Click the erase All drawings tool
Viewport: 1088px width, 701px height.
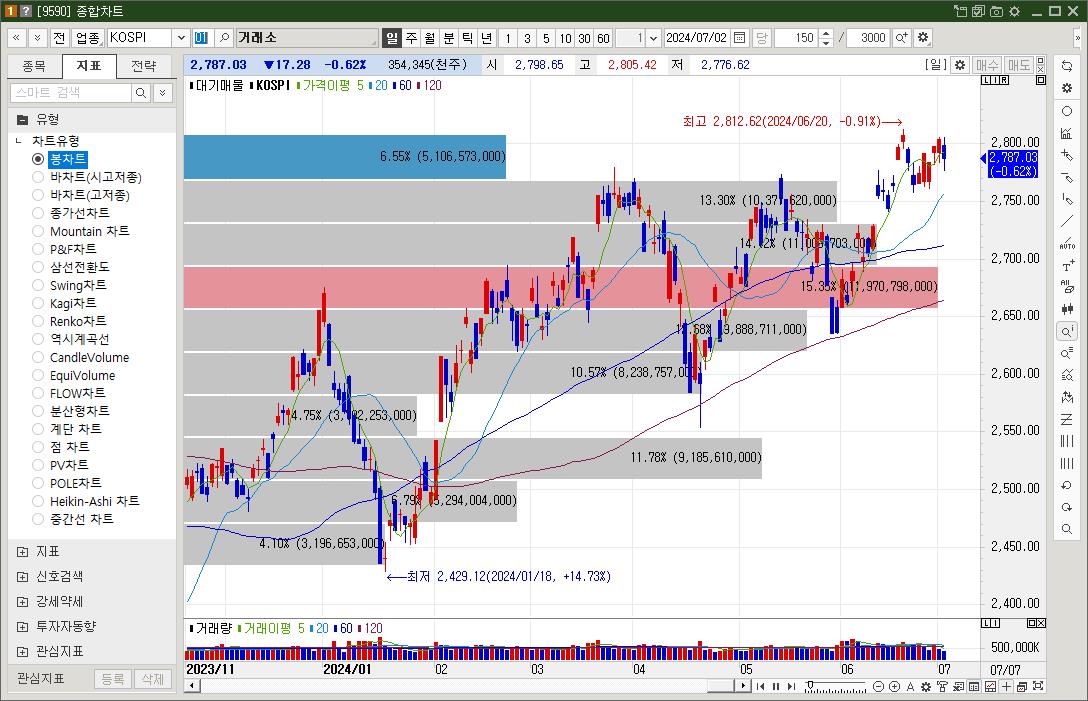point(1067,287)
